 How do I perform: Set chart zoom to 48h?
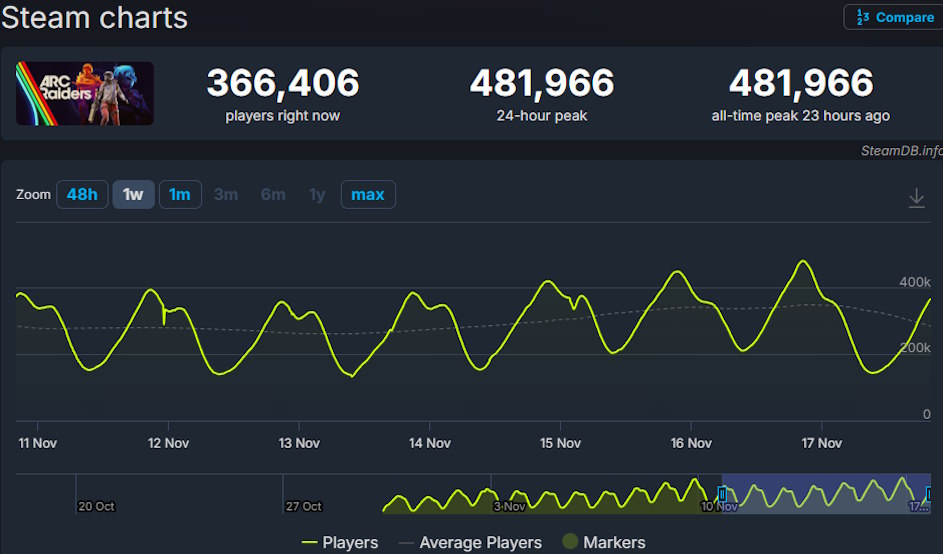click(82, 194)
